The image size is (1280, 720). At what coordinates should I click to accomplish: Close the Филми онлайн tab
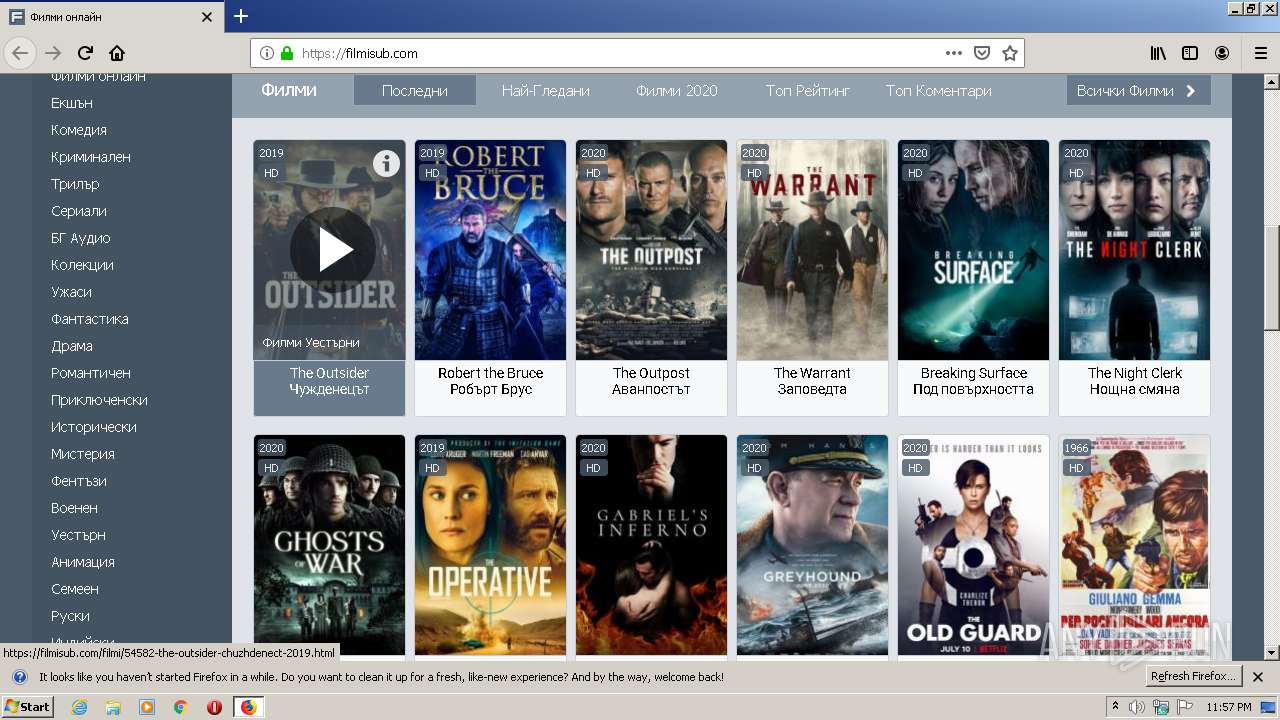[x=207, y=17]
